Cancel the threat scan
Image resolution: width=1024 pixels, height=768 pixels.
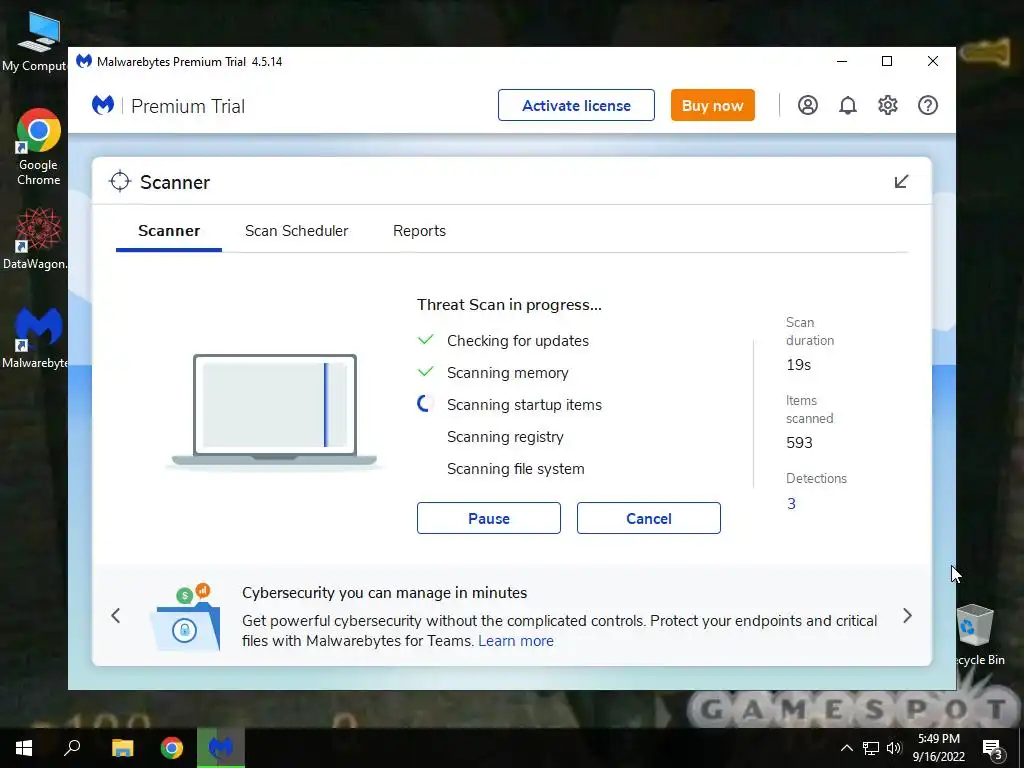648,518
